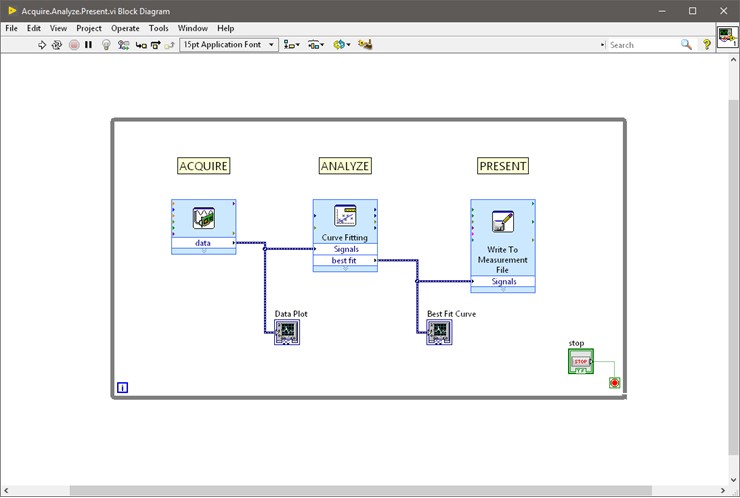Click the Data Plot label text

click(x=291, y=314)
